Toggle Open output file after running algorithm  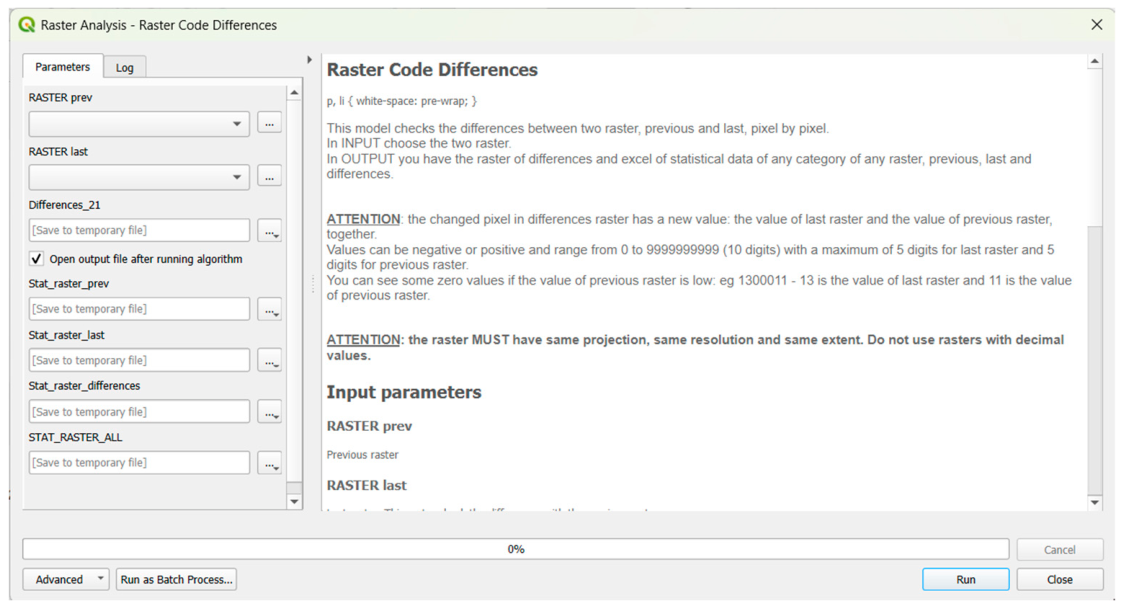click(36, 259)
